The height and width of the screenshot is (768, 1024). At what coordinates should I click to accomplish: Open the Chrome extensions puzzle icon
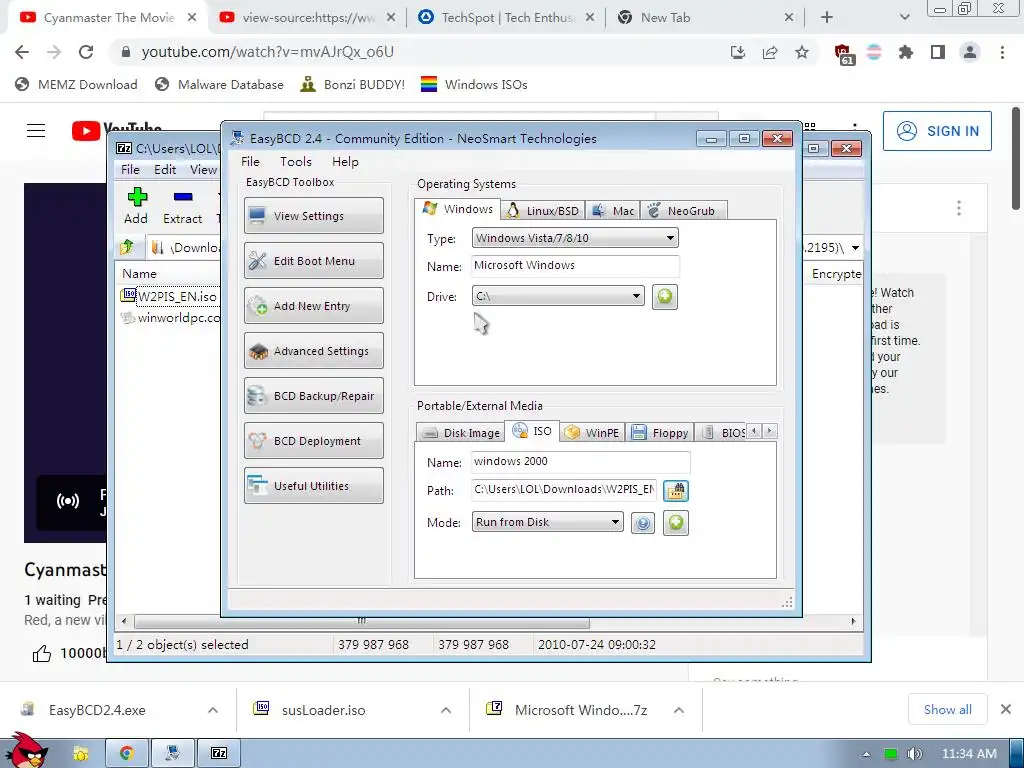tap(906, 52)
